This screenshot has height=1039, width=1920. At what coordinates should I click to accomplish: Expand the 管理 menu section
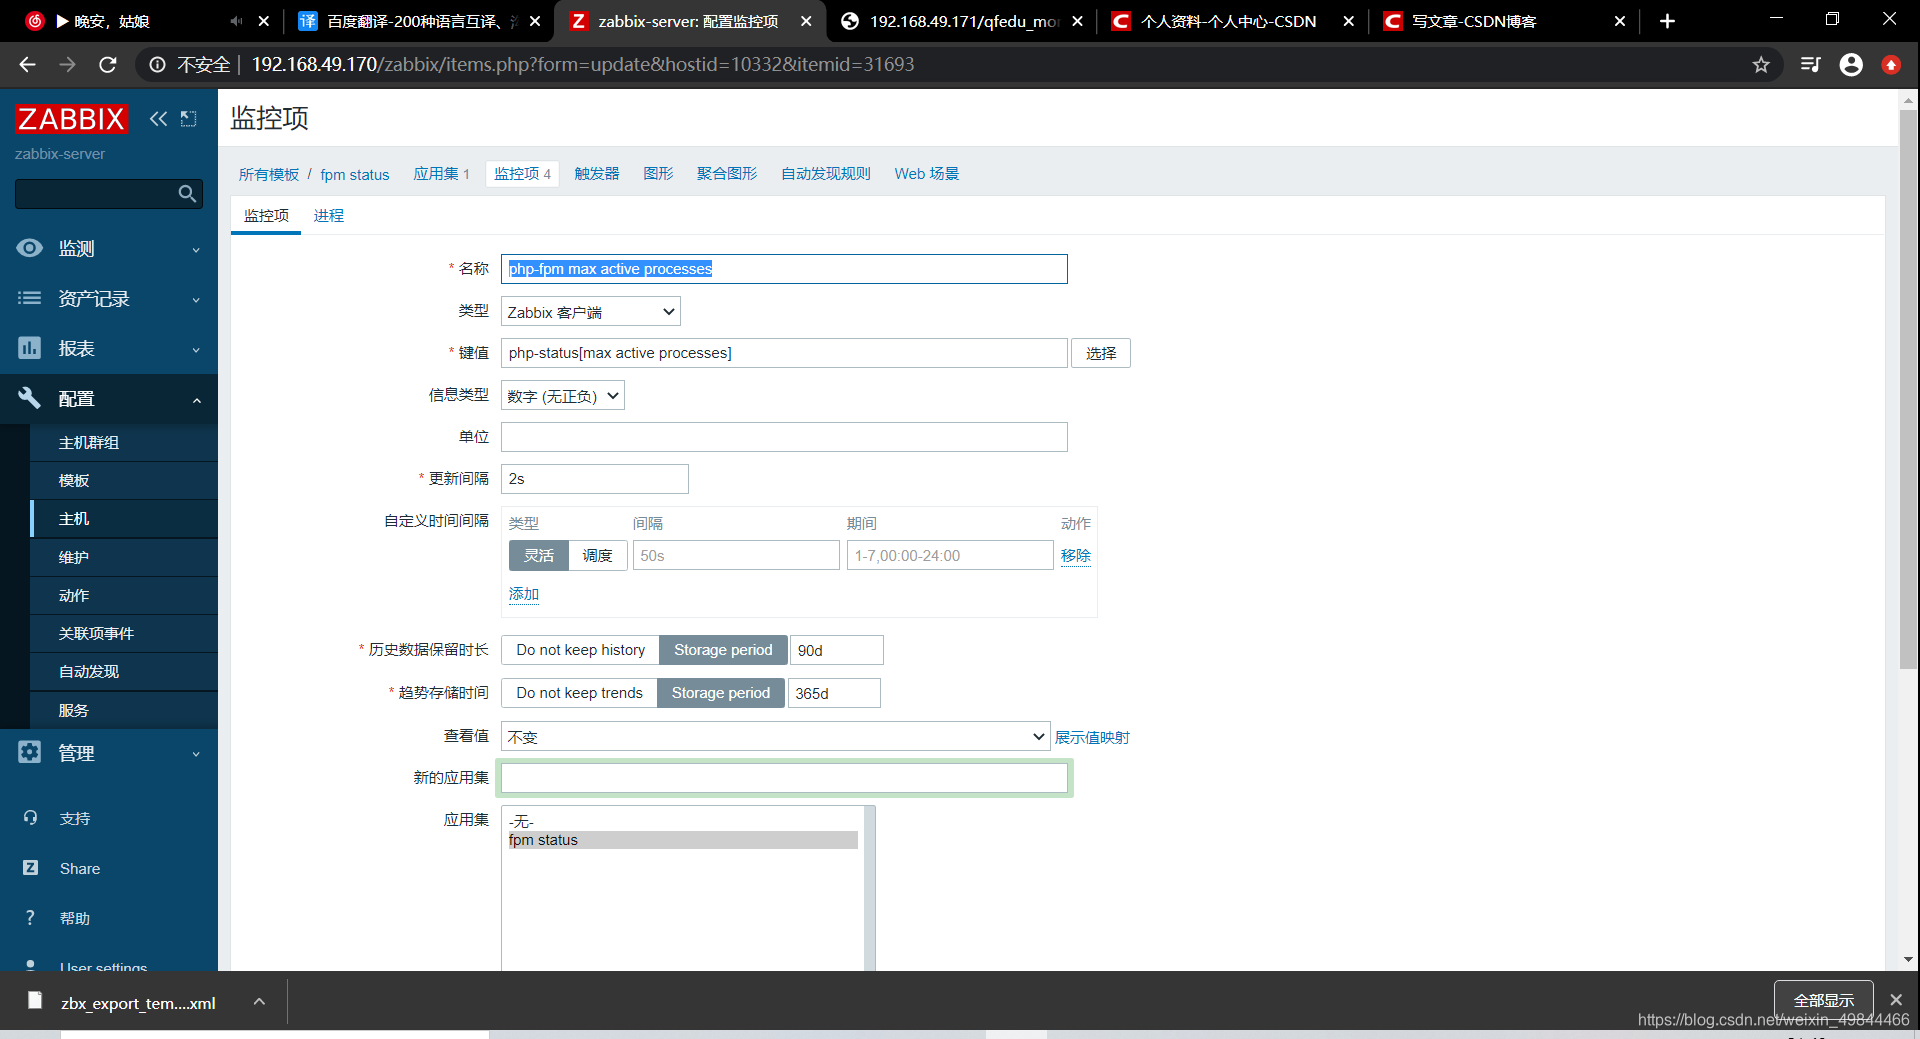[x=196, y=753]
